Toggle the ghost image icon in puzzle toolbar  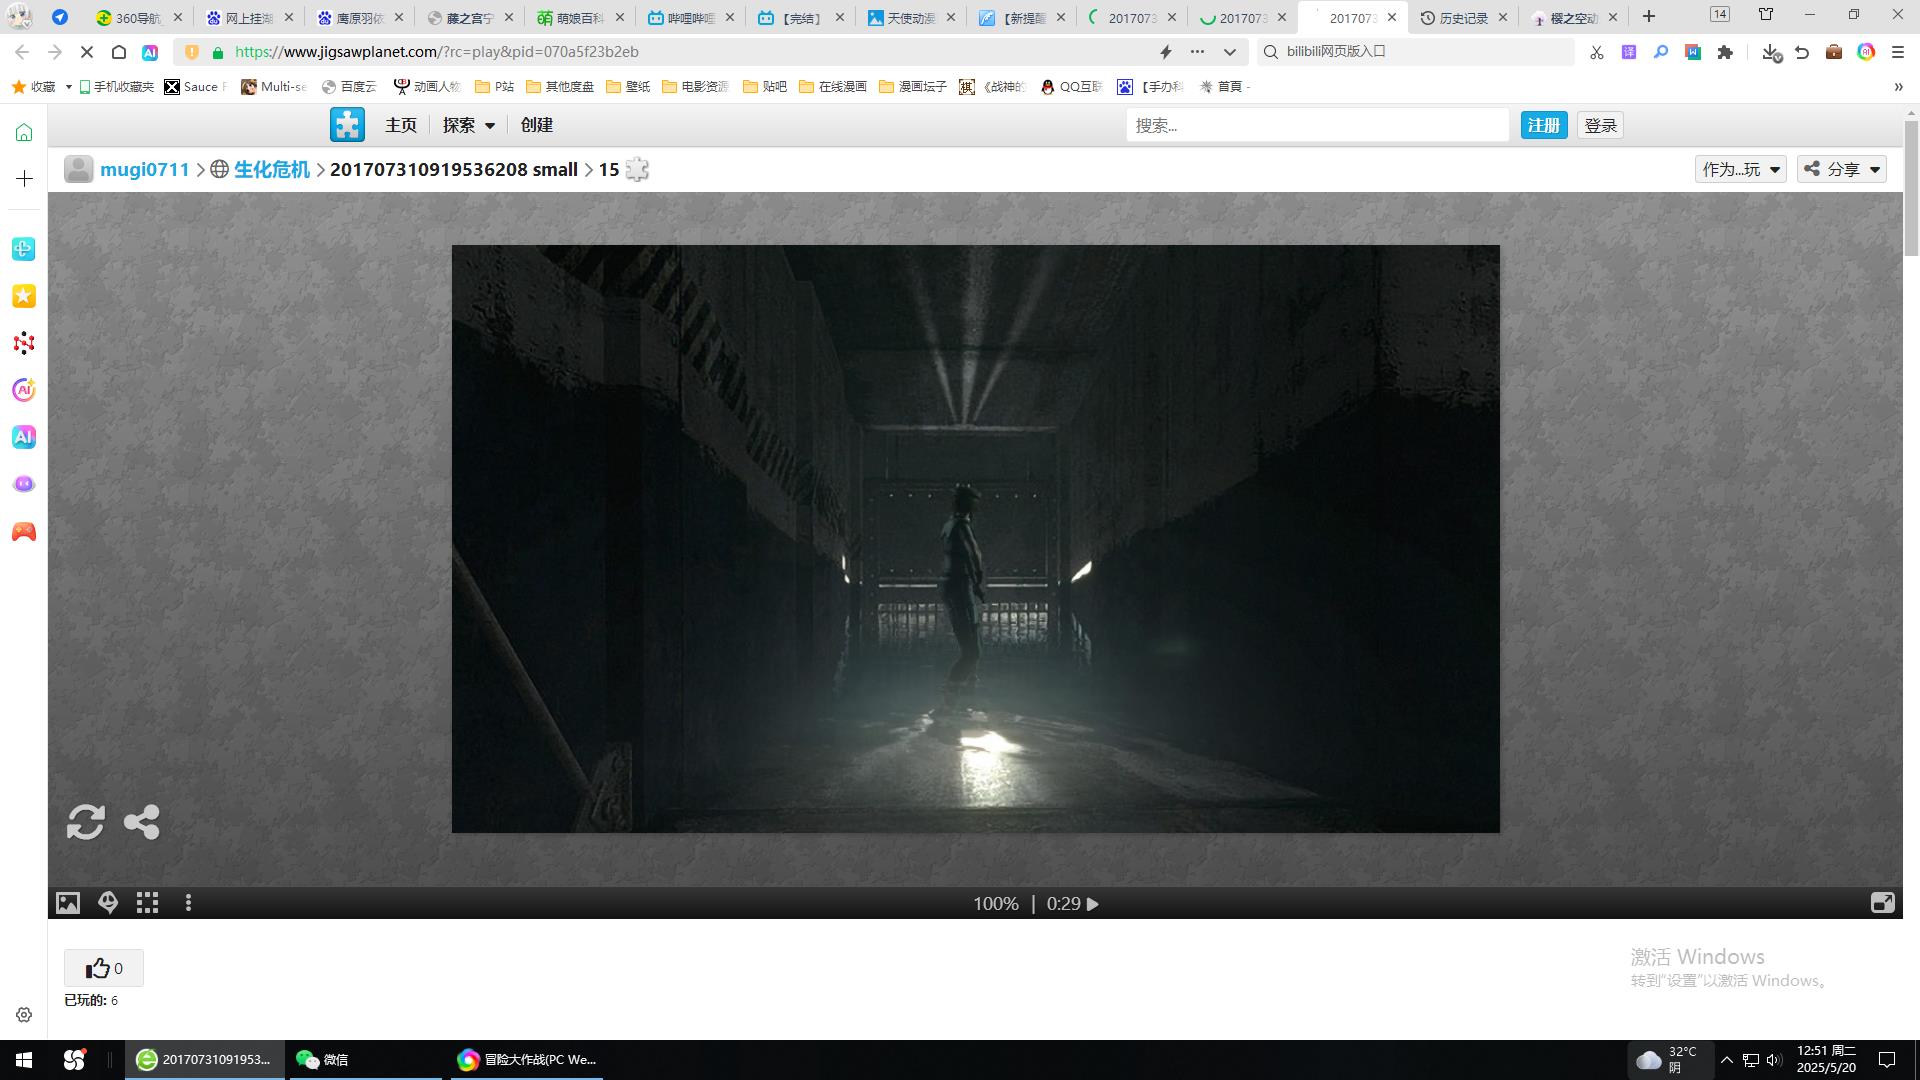click(108, 903)
